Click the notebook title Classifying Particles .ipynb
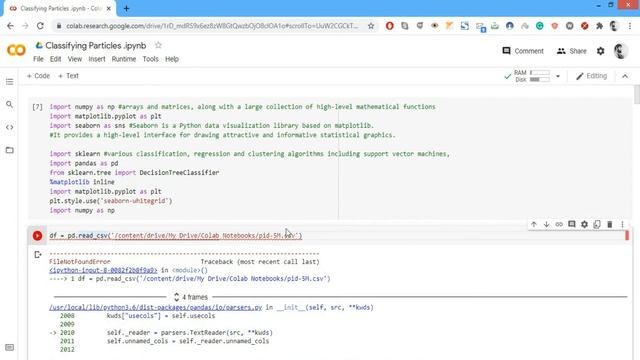640x360 pixels. [96, 46]
